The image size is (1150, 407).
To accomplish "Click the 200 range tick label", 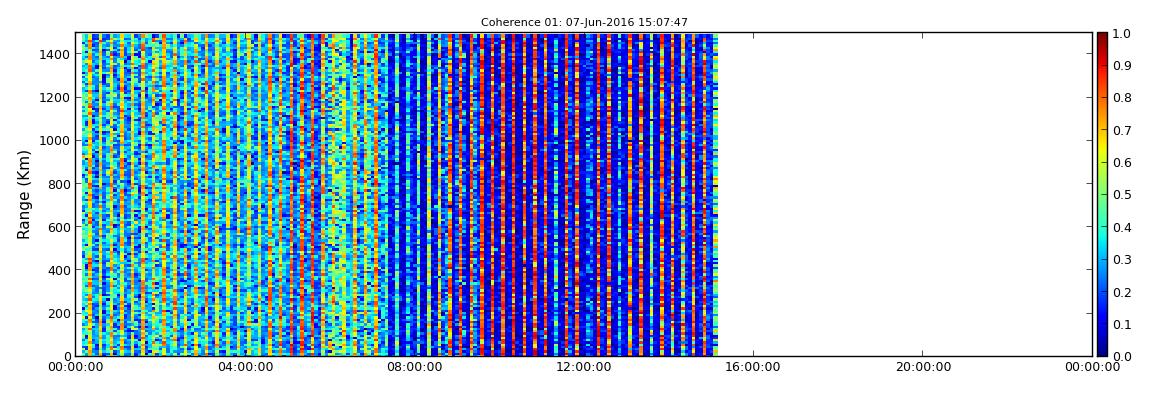I will click(60, 313).
